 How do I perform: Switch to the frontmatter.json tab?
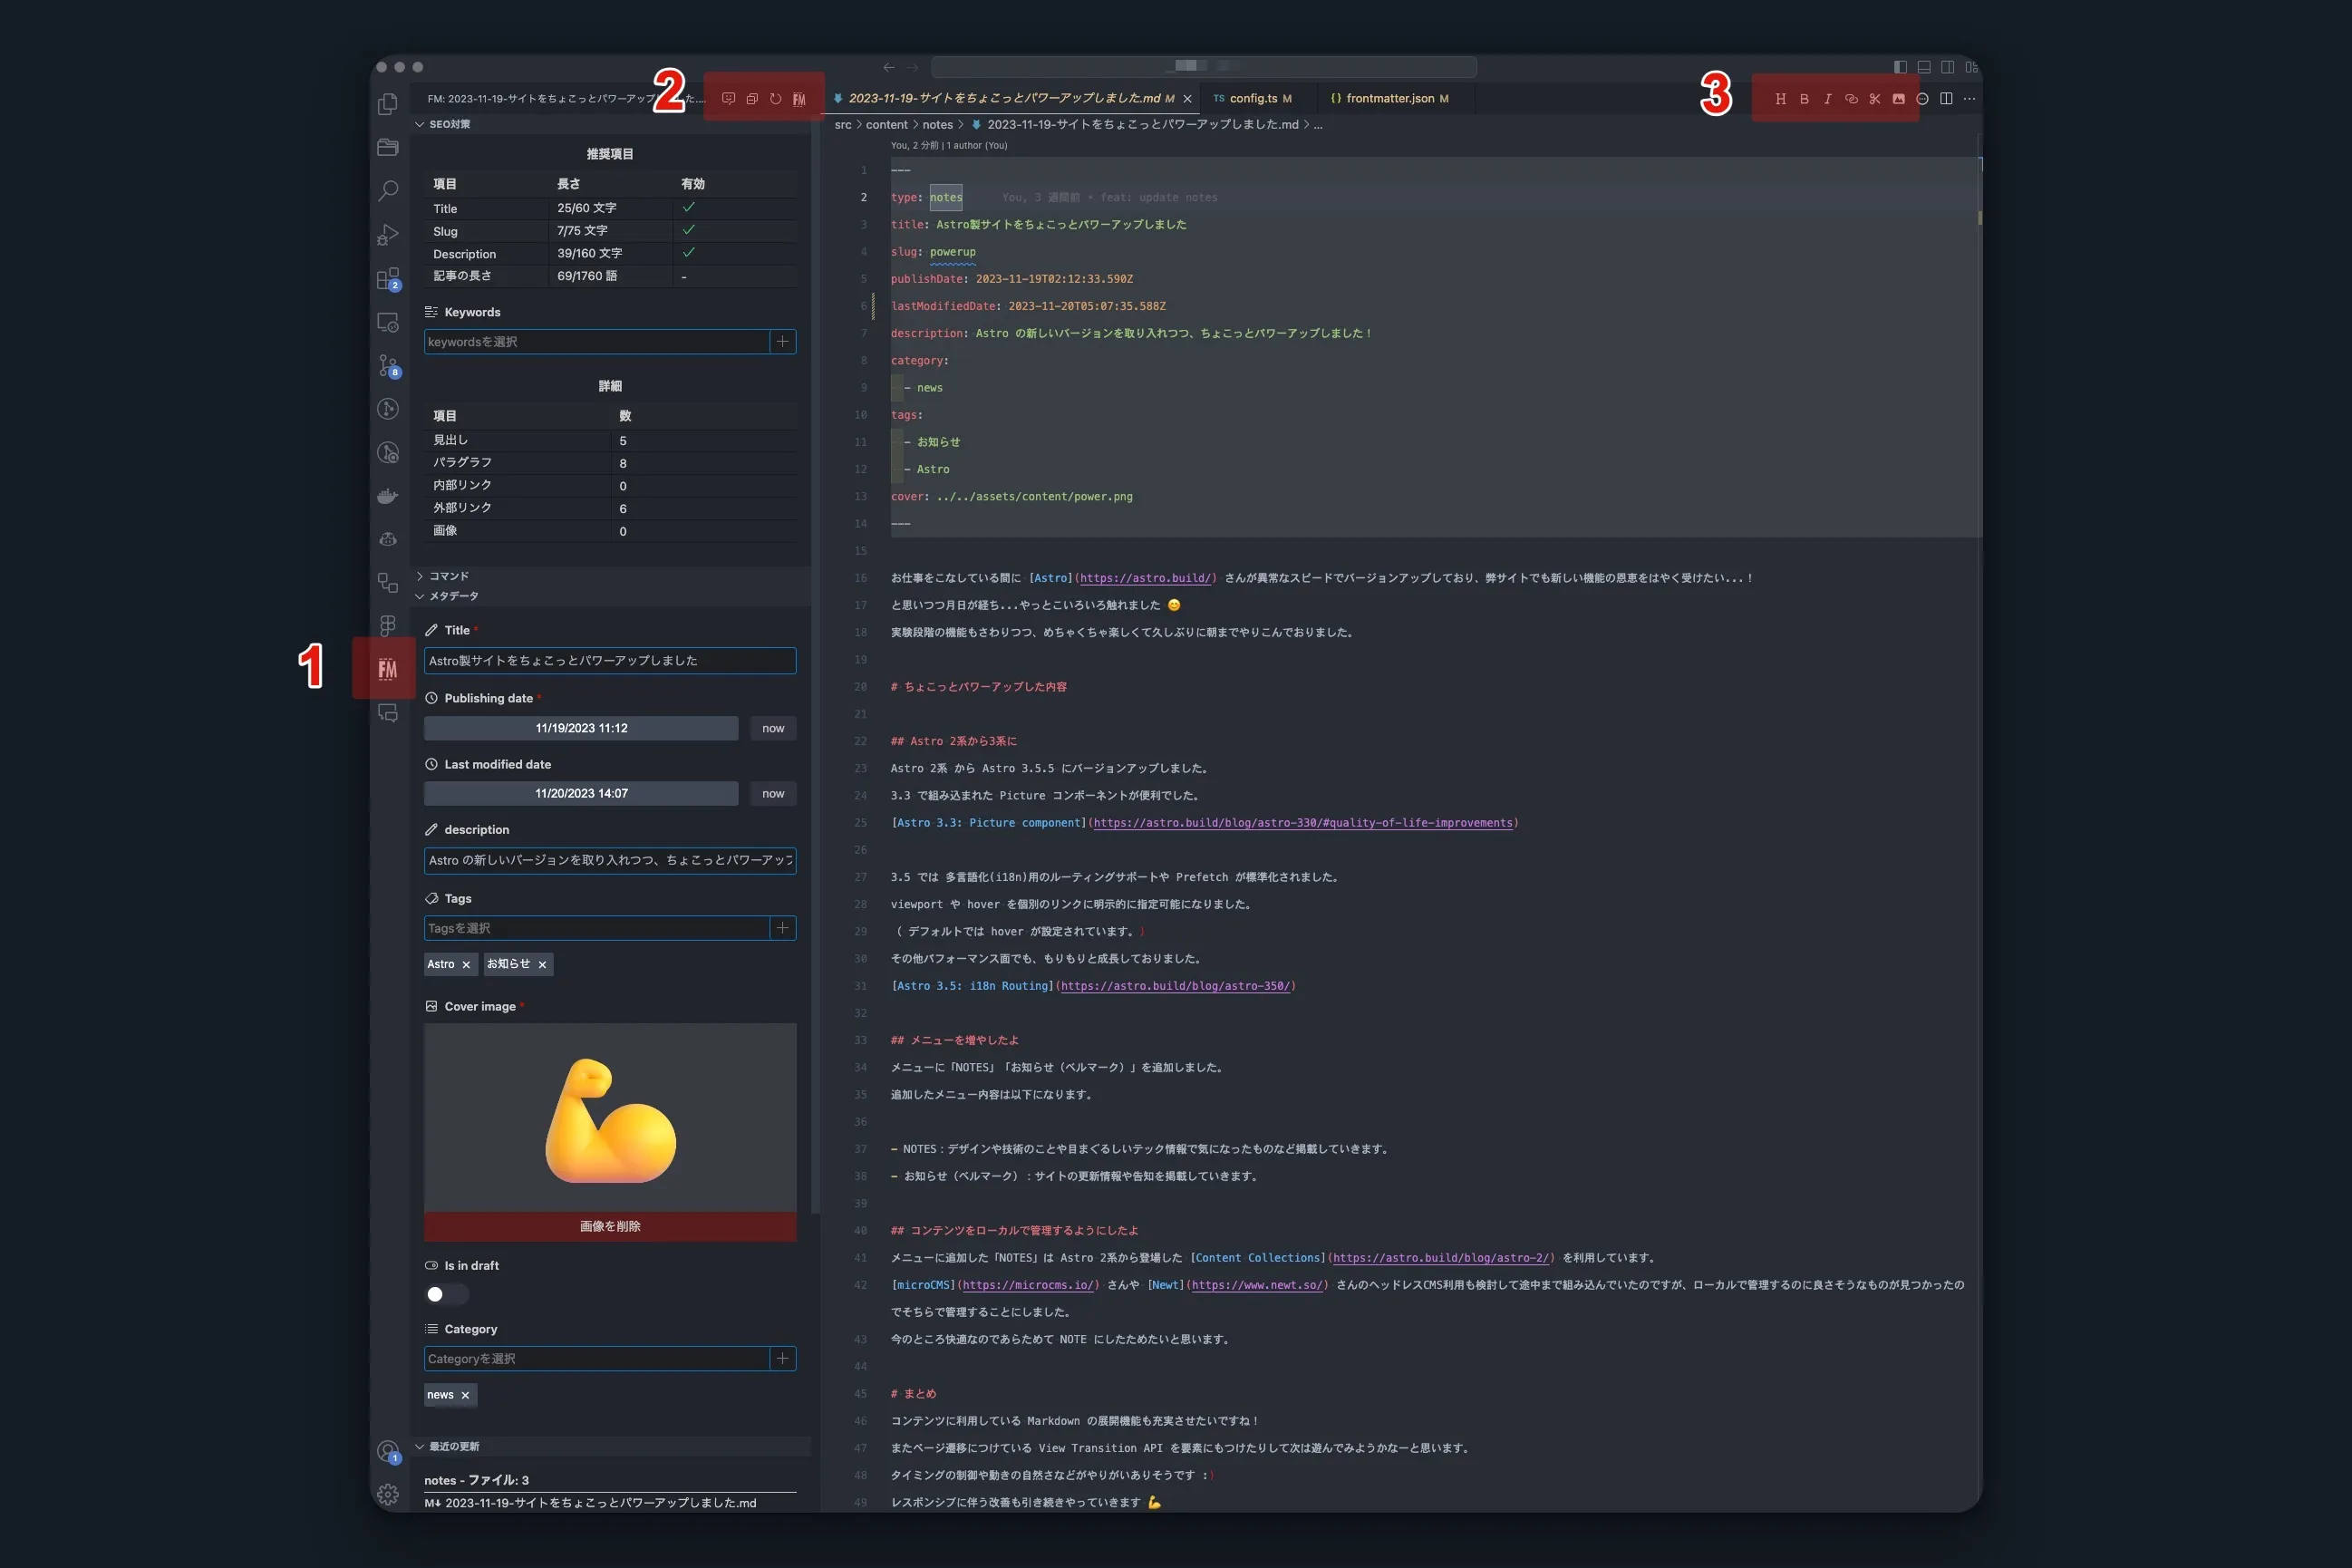coord(1389,98)
